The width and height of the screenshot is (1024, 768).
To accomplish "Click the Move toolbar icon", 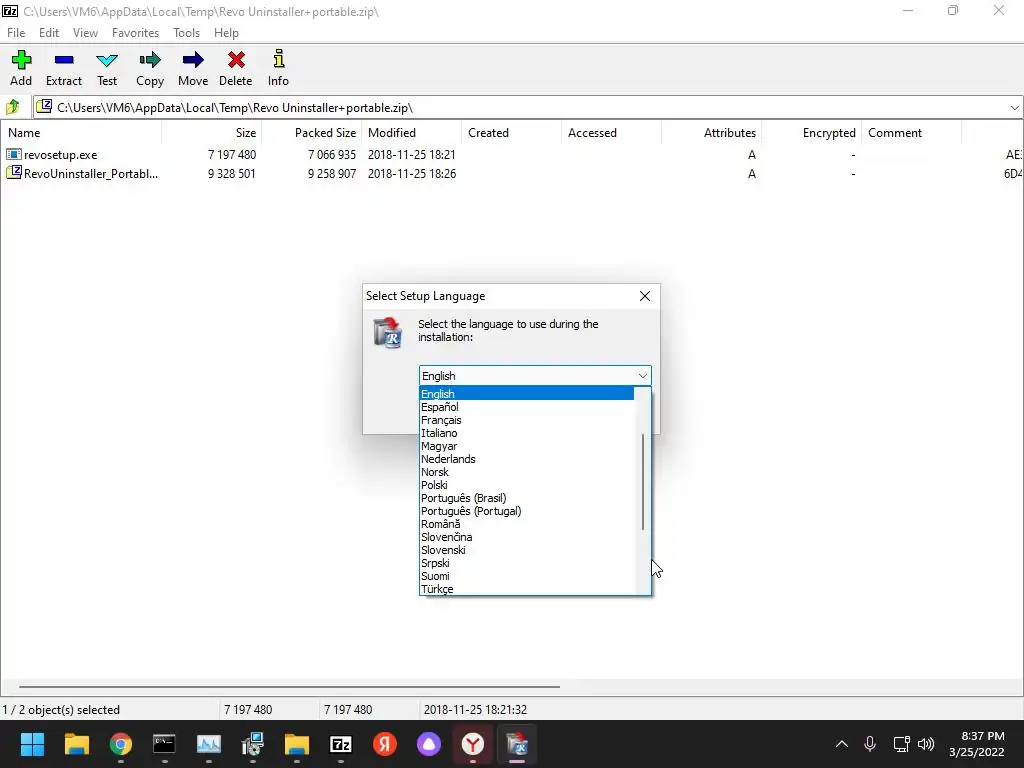I will click(193, 61).
